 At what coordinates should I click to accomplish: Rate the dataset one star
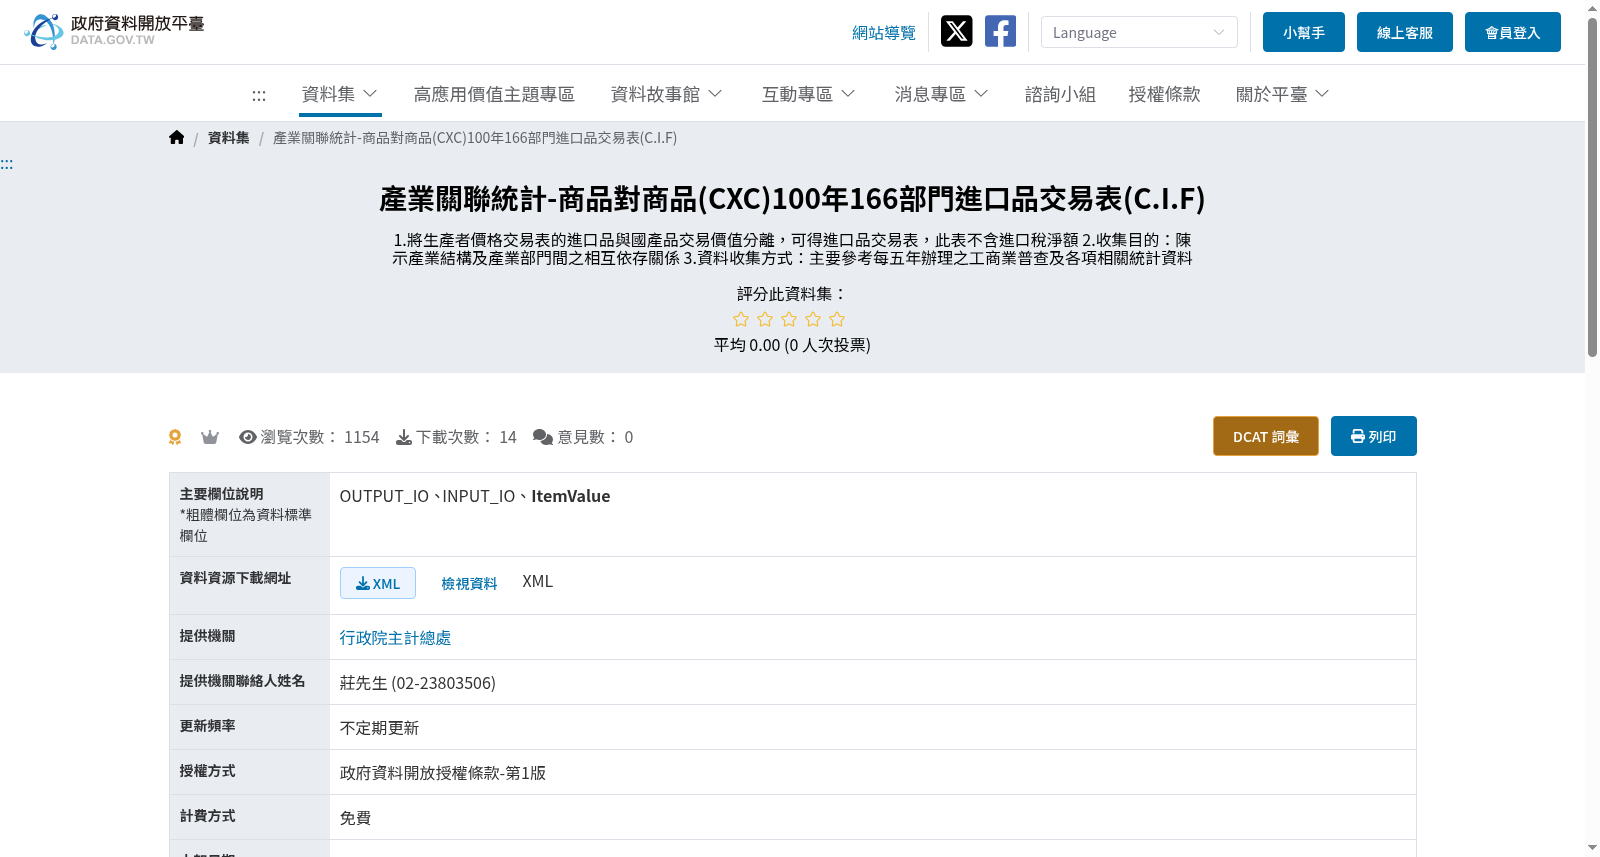741,319
